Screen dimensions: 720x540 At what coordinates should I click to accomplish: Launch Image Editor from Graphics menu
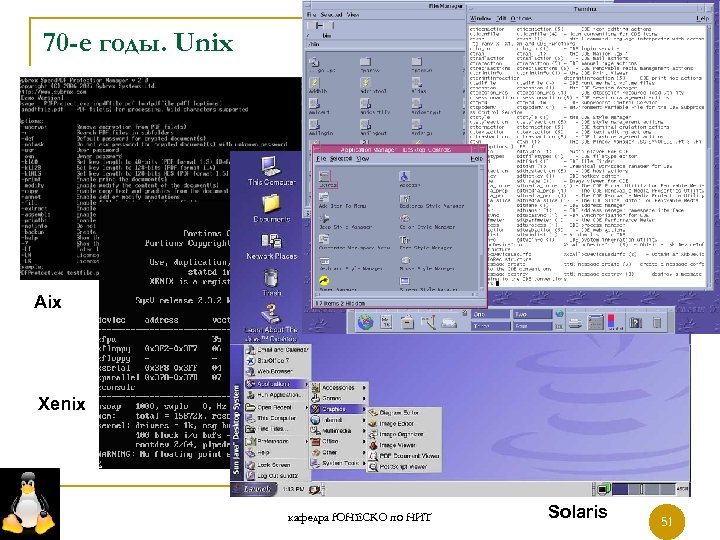coord(404,423)
